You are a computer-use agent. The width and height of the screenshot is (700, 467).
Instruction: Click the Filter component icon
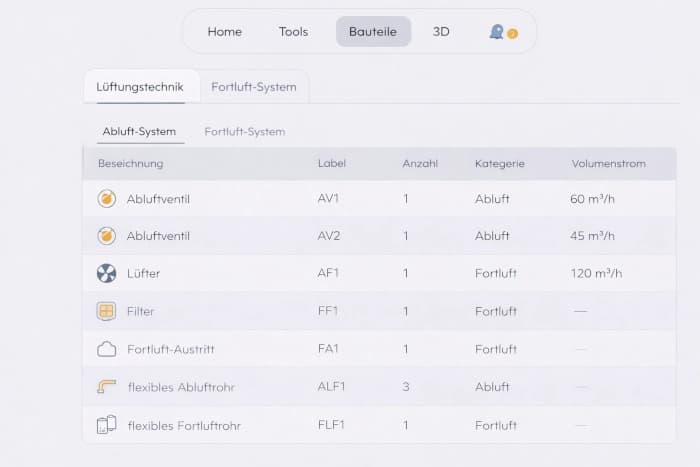pos(106,311)
